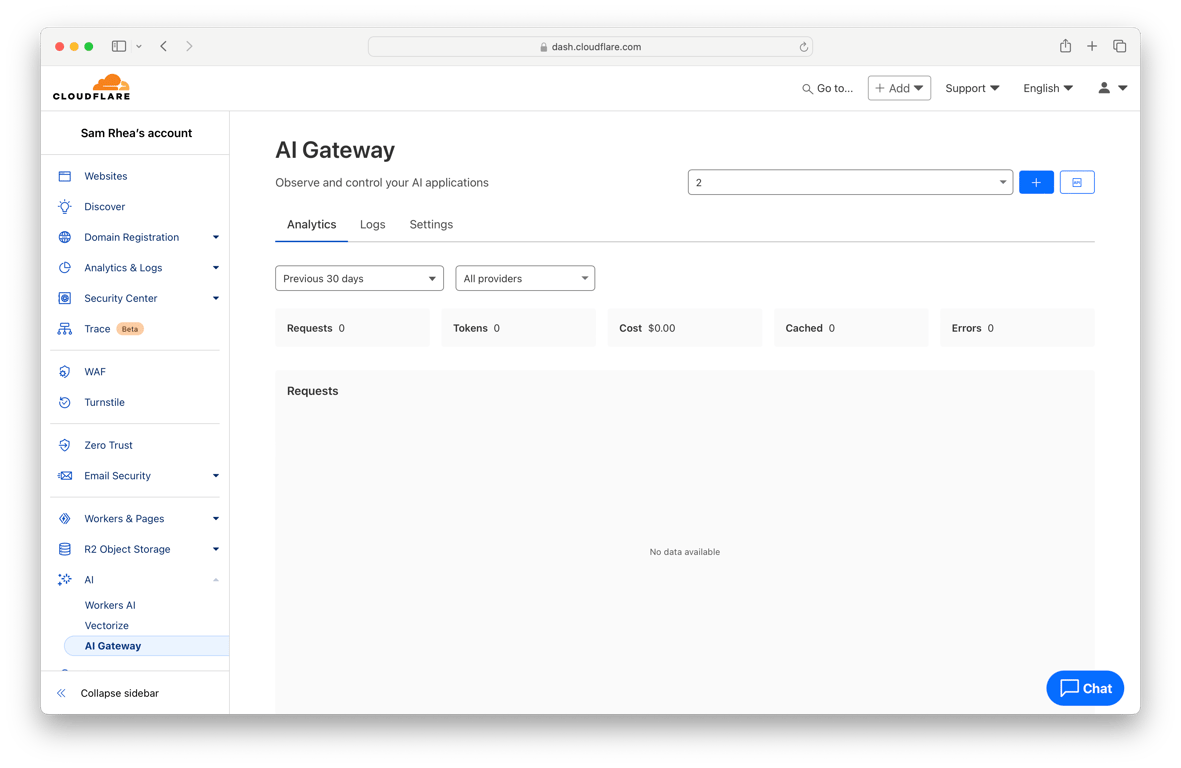Expand the Domain Registration menu

pyautogui.click(x=214, y=237)
